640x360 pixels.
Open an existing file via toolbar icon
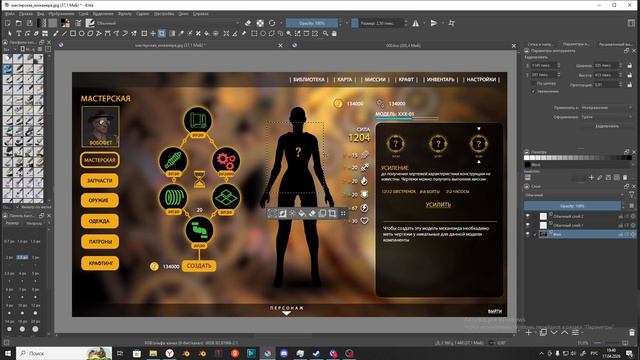click(19, 23)
